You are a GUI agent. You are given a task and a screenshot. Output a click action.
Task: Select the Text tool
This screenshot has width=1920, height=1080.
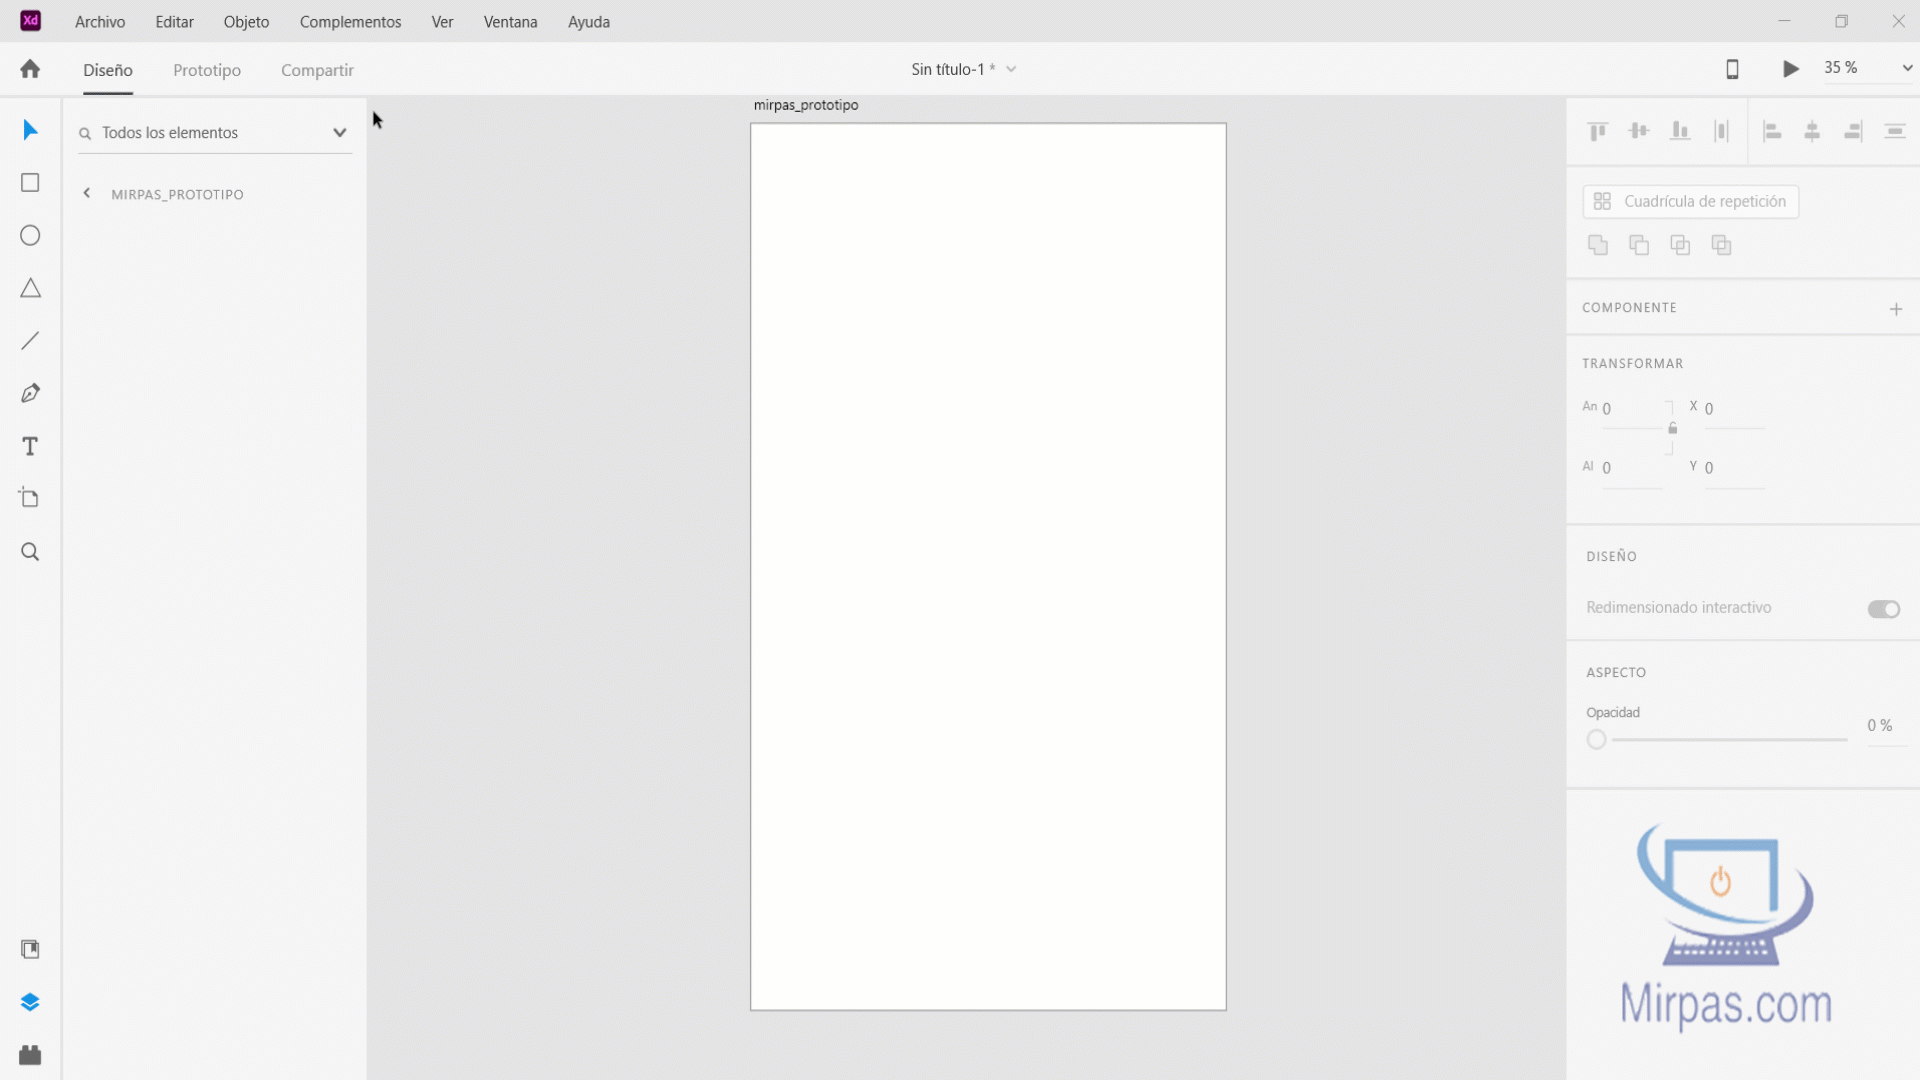(x=30, y=446)
